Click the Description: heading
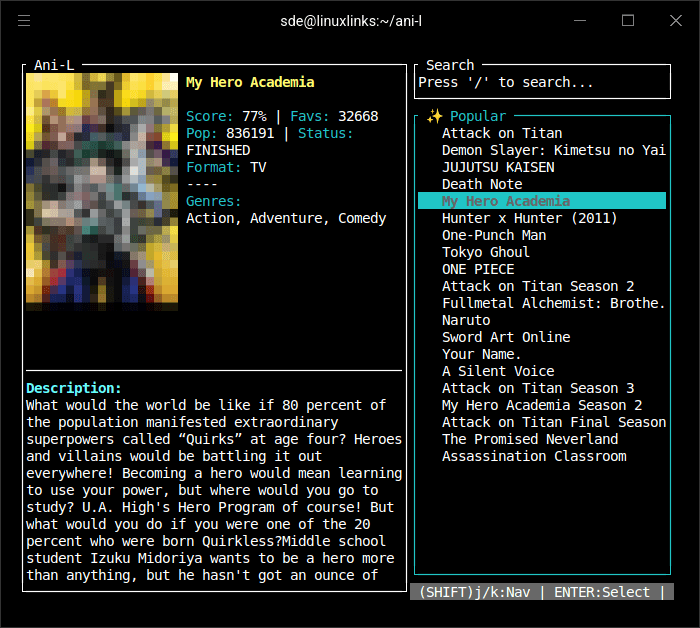Screen dimensions: 700x628 74,388
